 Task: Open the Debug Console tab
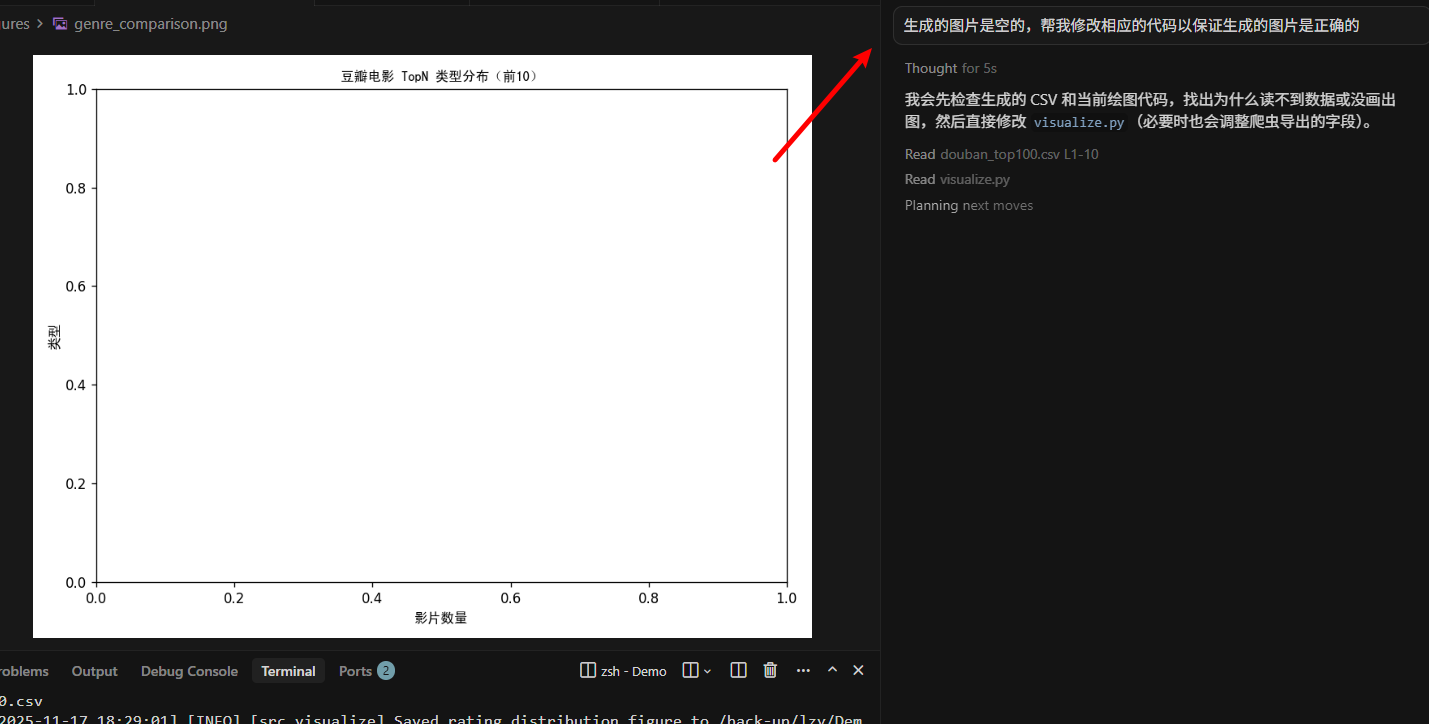(x=189, y=671)
